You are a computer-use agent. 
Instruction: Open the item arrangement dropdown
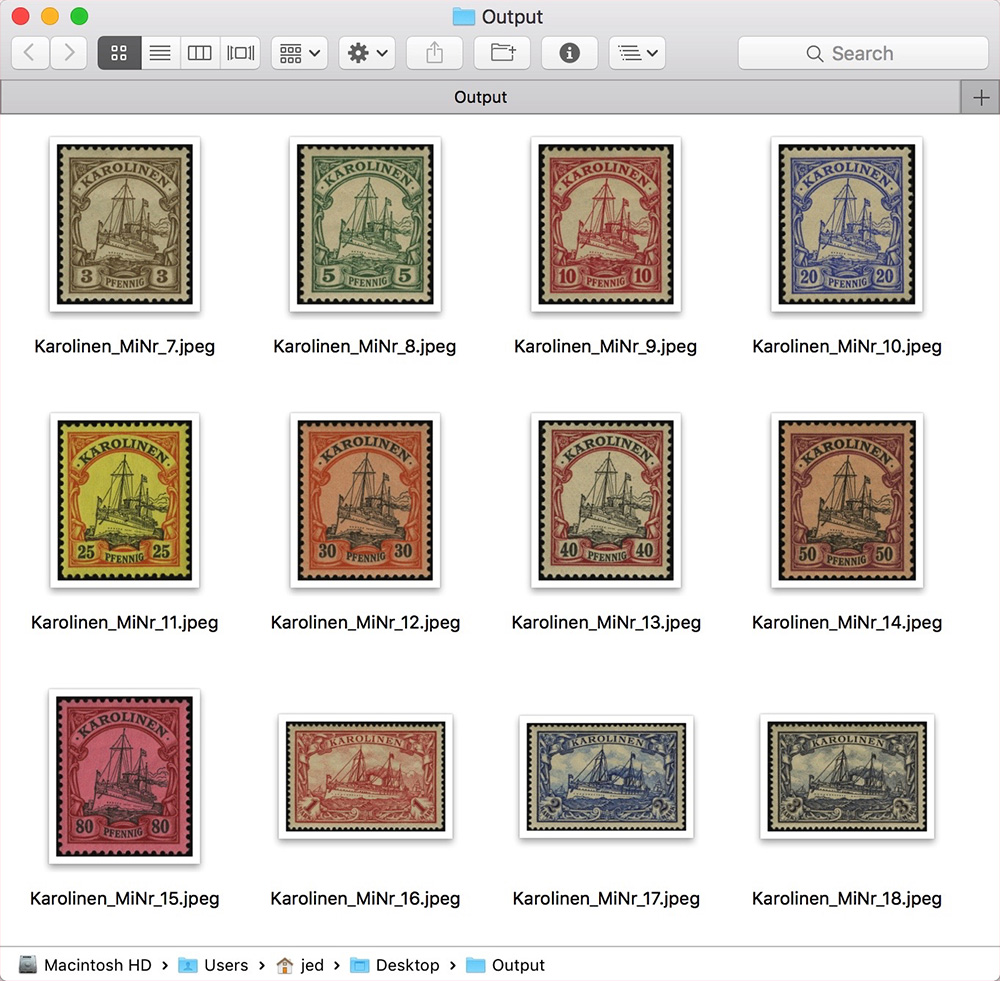point(299,52)
